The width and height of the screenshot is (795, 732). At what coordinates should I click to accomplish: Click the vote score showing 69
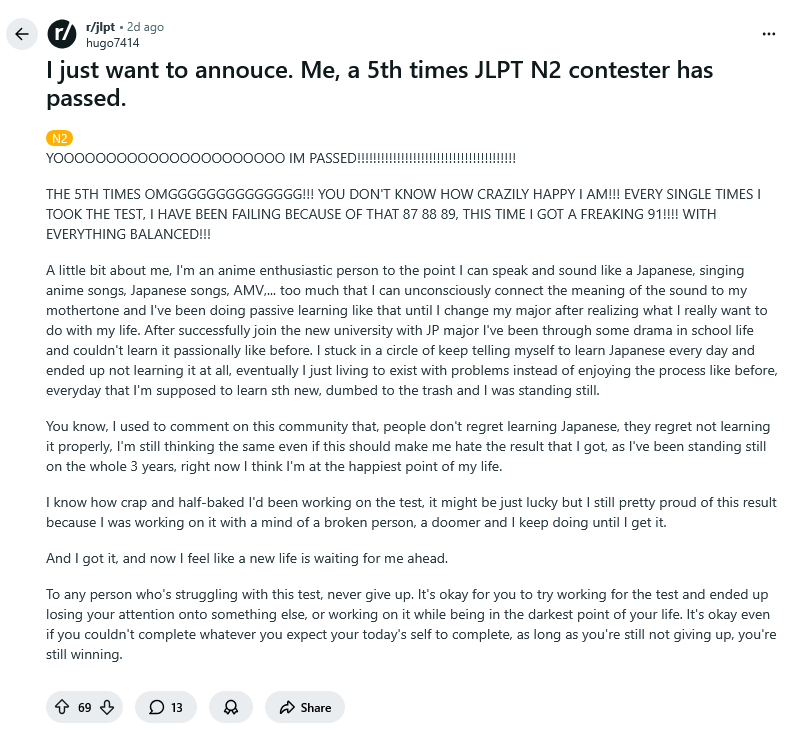tap(85, 707)
